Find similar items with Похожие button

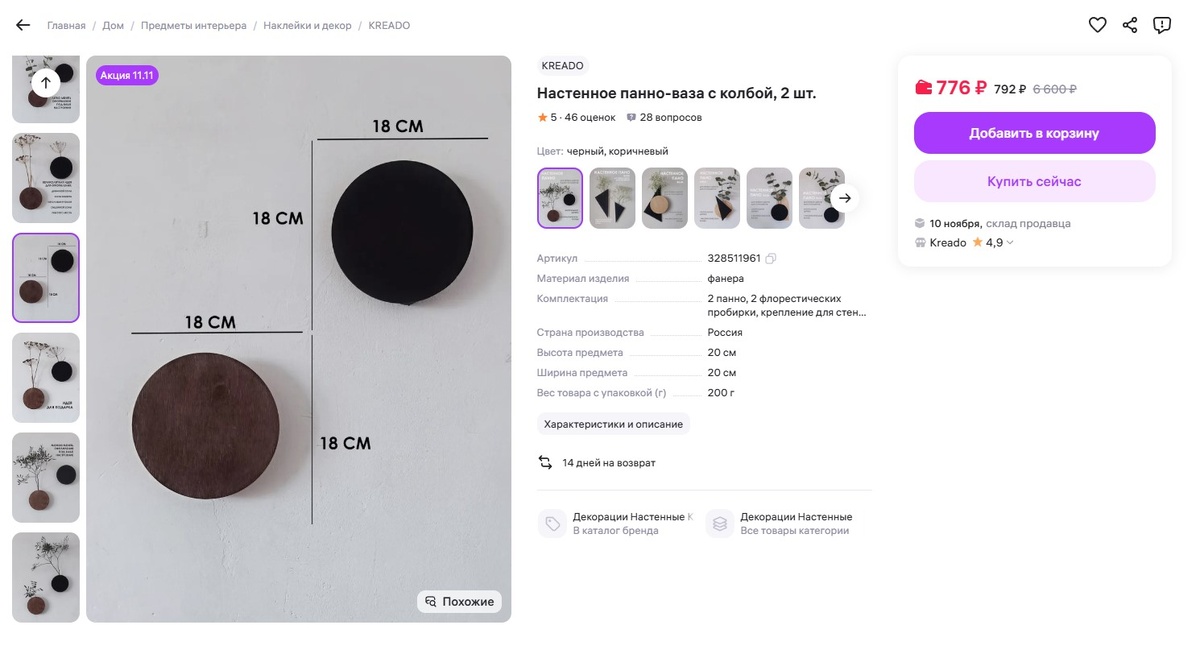(459, 602)
